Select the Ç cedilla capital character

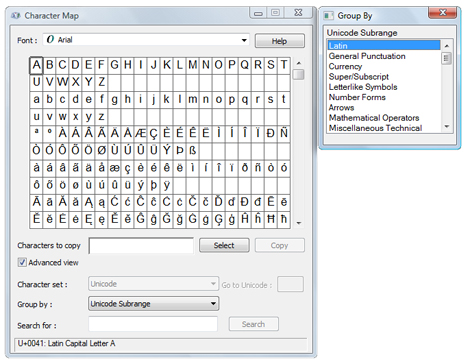tap(153, 133)
